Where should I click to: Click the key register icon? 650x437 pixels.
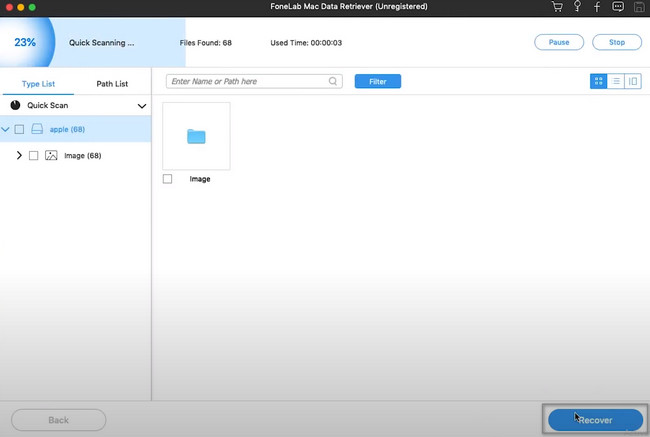(x=577, y=6)
